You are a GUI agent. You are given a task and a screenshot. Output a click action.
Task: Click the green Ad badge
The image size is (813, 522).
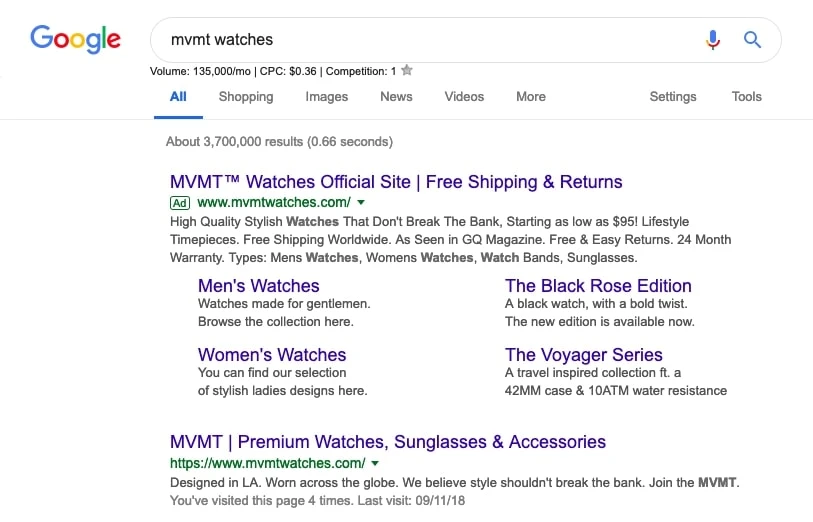[180, 202]
